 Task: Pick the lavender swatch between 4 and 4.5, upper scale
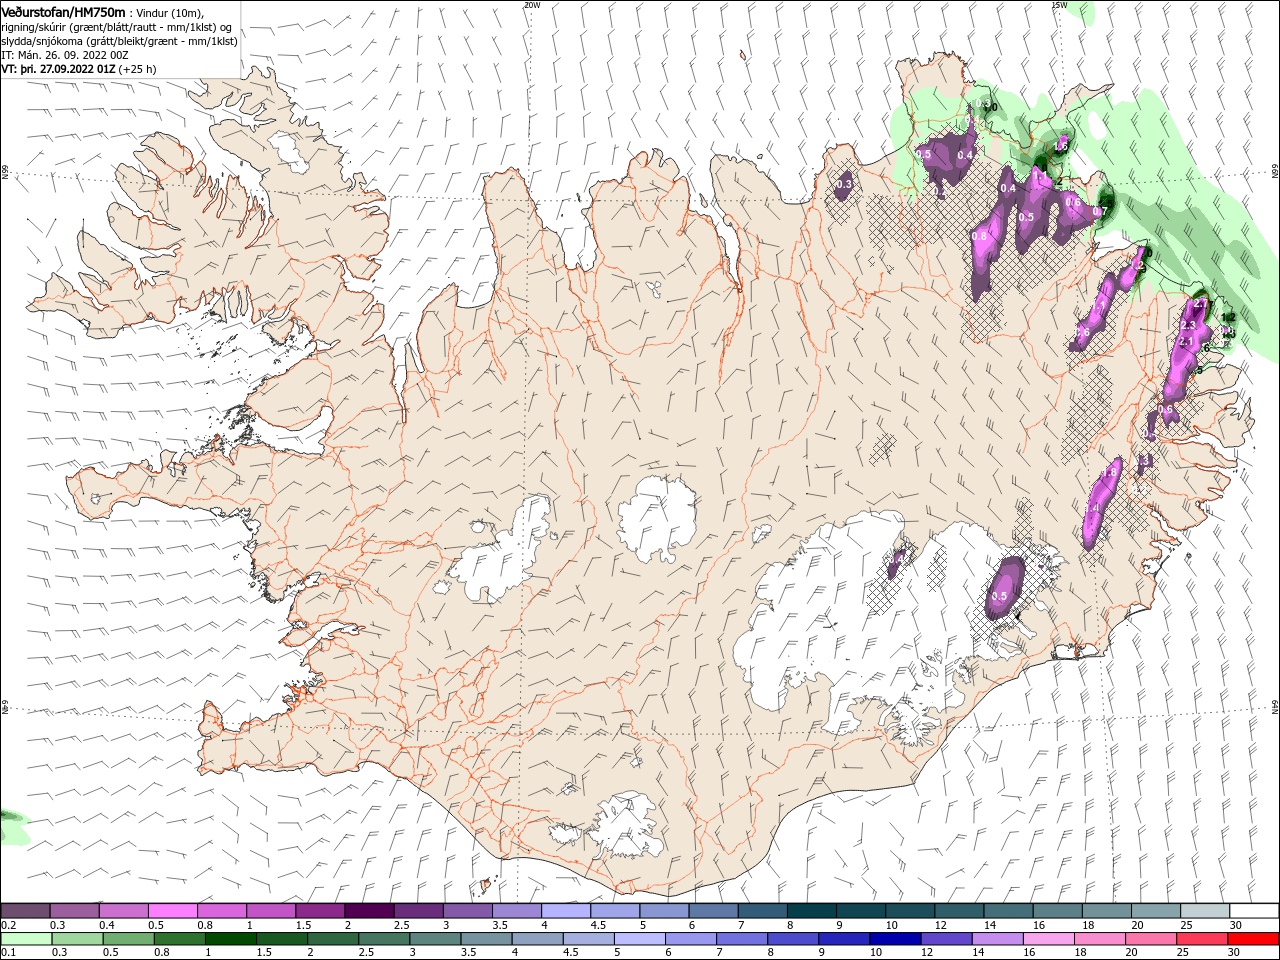(x=564, y=911)
